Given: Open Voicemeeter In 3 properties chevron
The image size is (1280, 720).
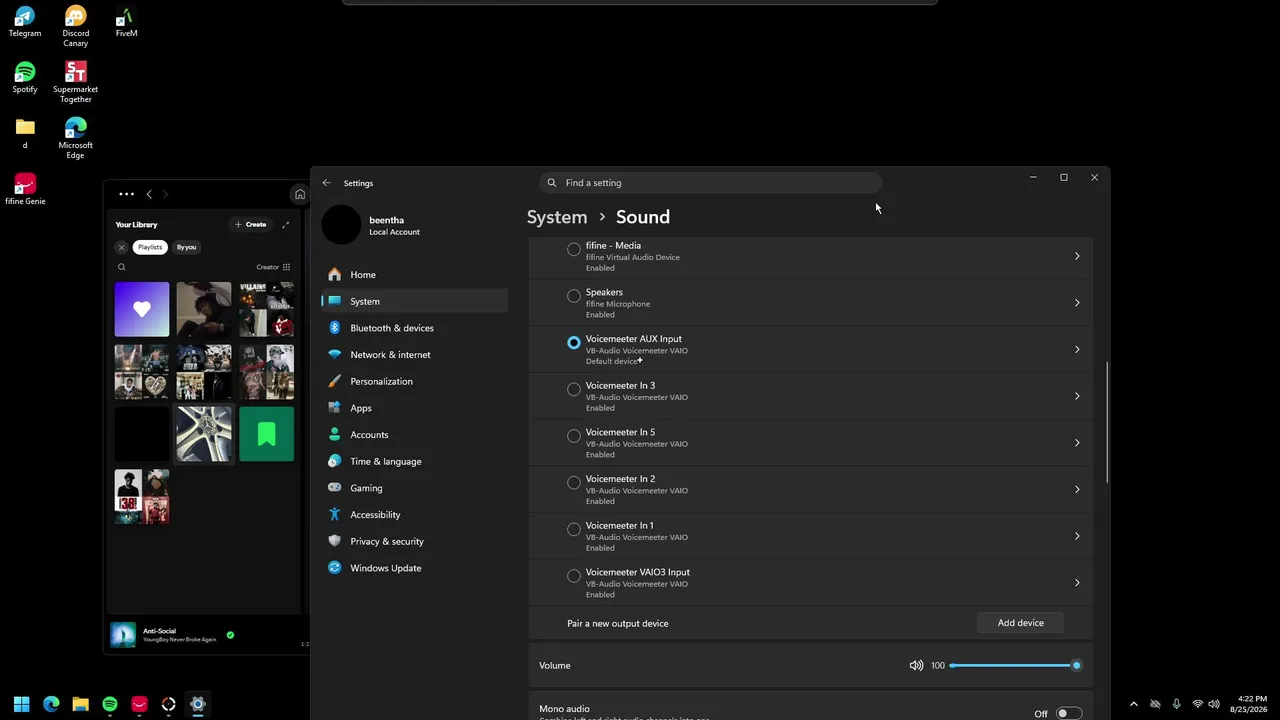Looking at the screenshot, I should click(x=1077, y=396).
